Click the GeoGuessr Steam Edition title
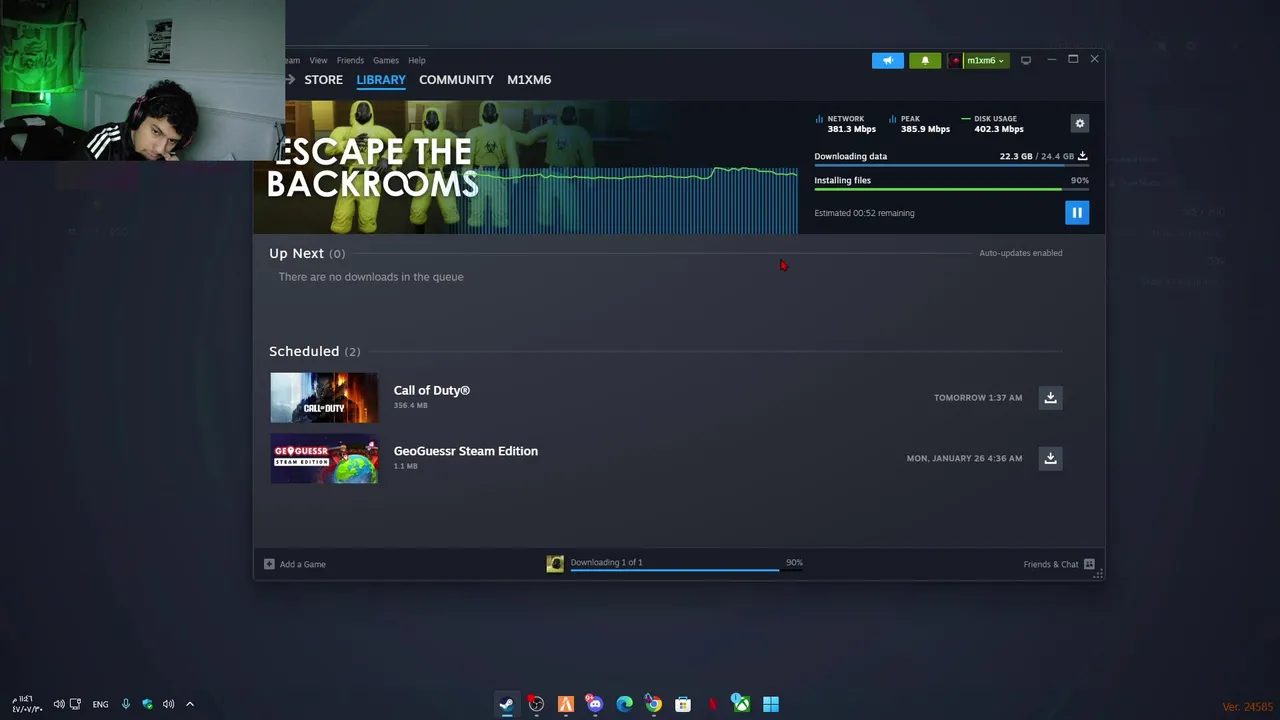The width and height of the screenshot is (1280, 720). (465, 451)
